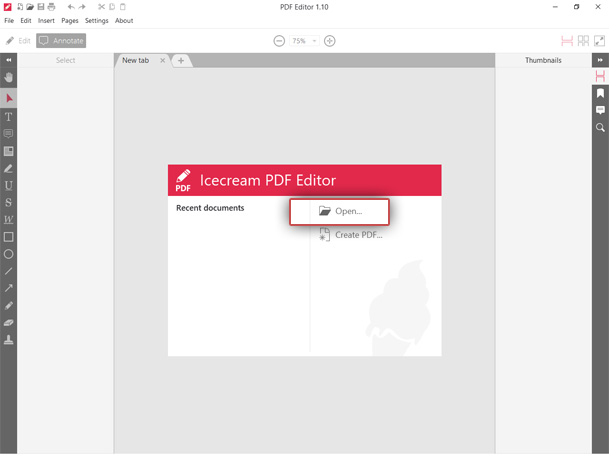Switch to Annotate mode
This screenshot has height=468, width=609.
(x=61, y=41)
